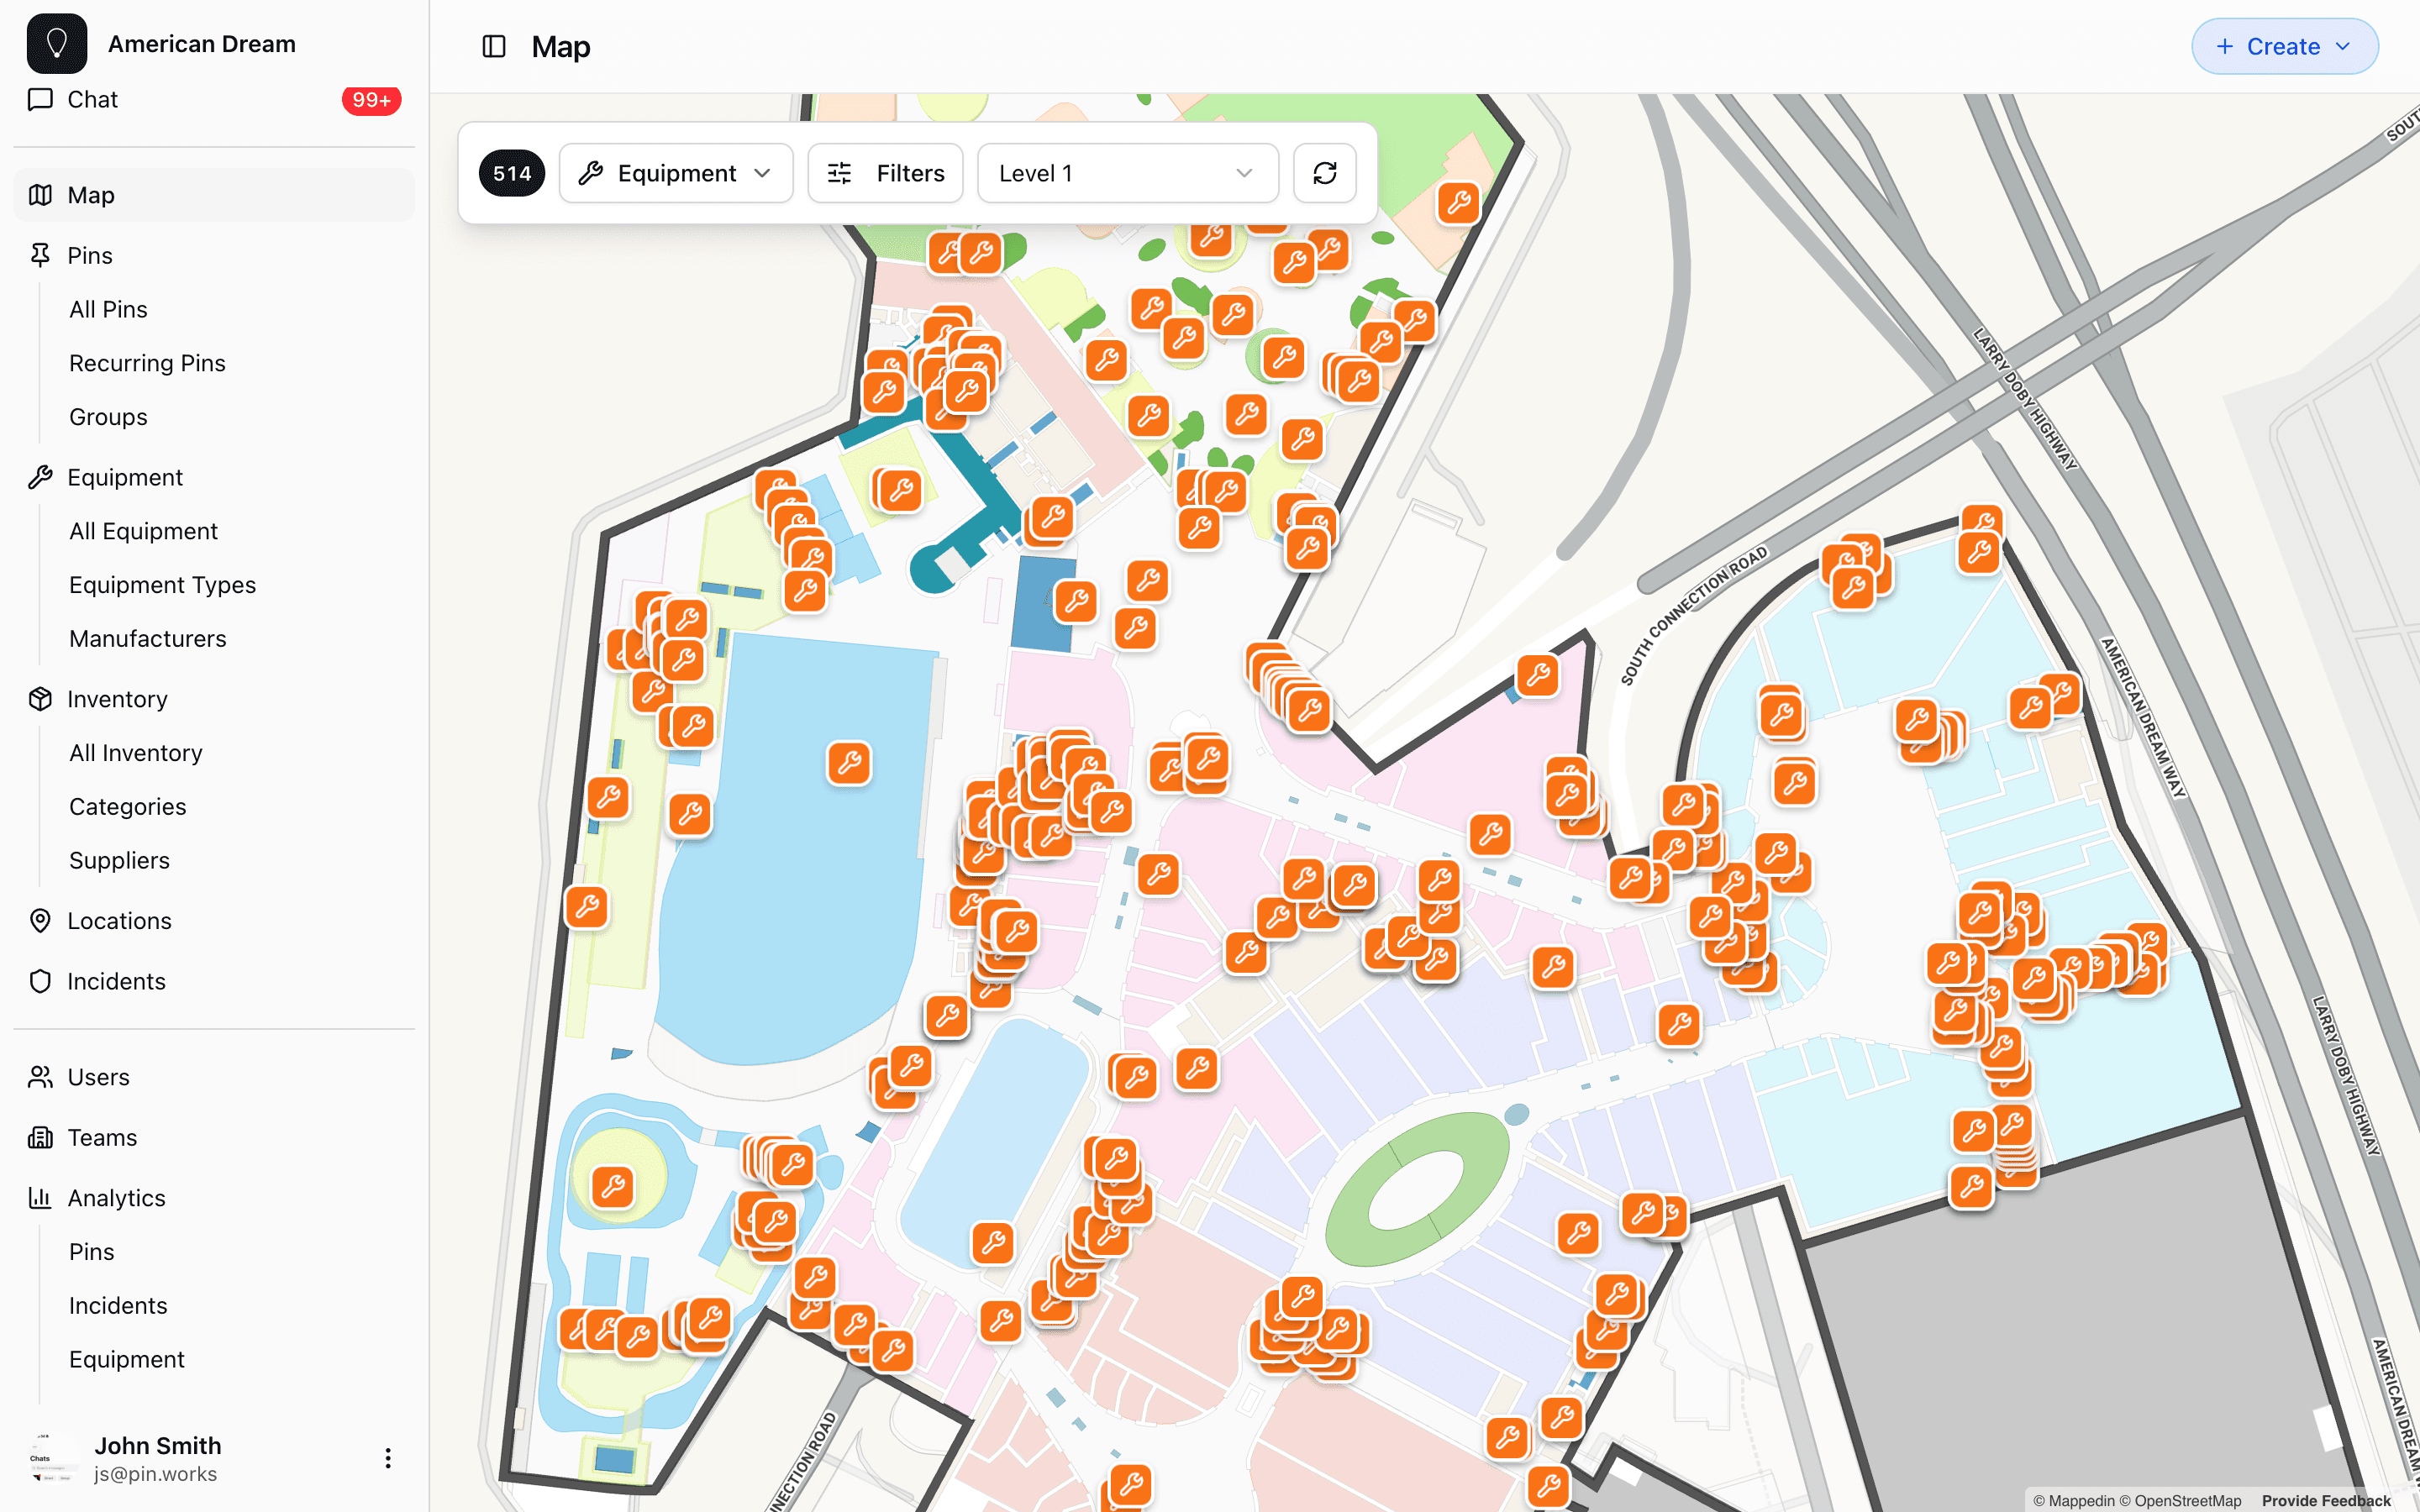The width and height of the screenshot is (2420, 1512).
Task: Click the Filters button
Action: pyautogui.click(x=884, y=172)
